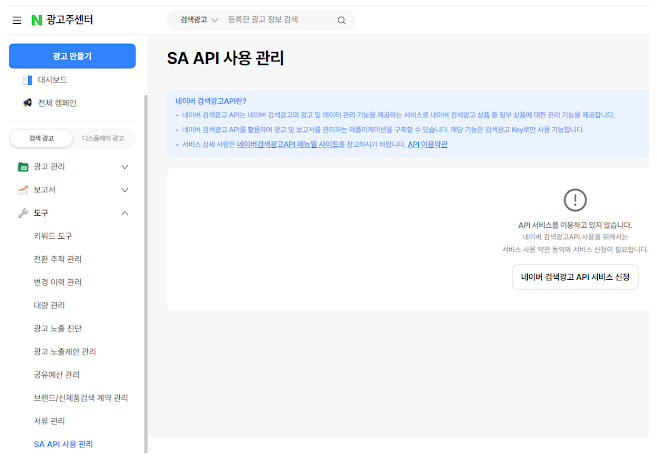Open 전환 추적 관리 menu item
This screenshot has height=458, width=657.
[57, 259]
